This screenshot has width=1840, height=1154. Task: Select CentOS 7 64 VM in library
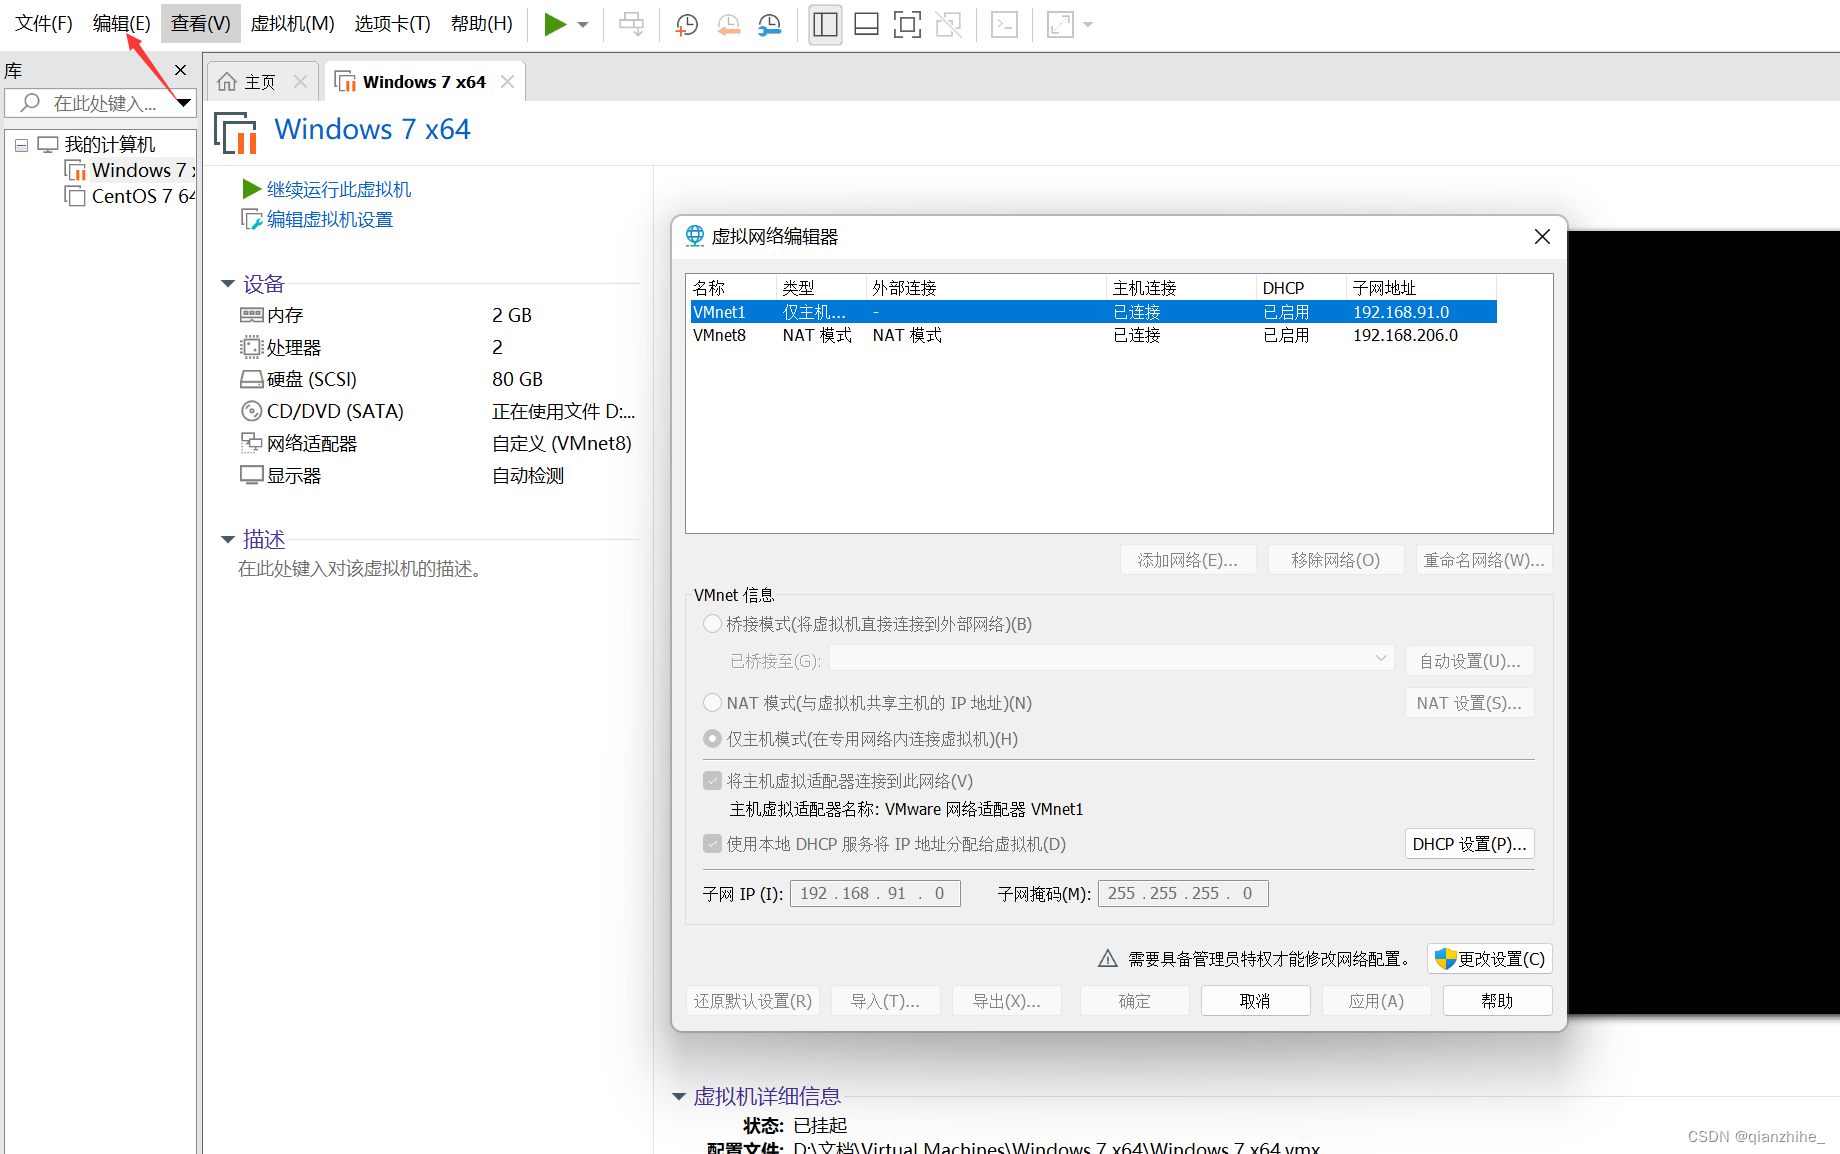(x=129, y=197)
